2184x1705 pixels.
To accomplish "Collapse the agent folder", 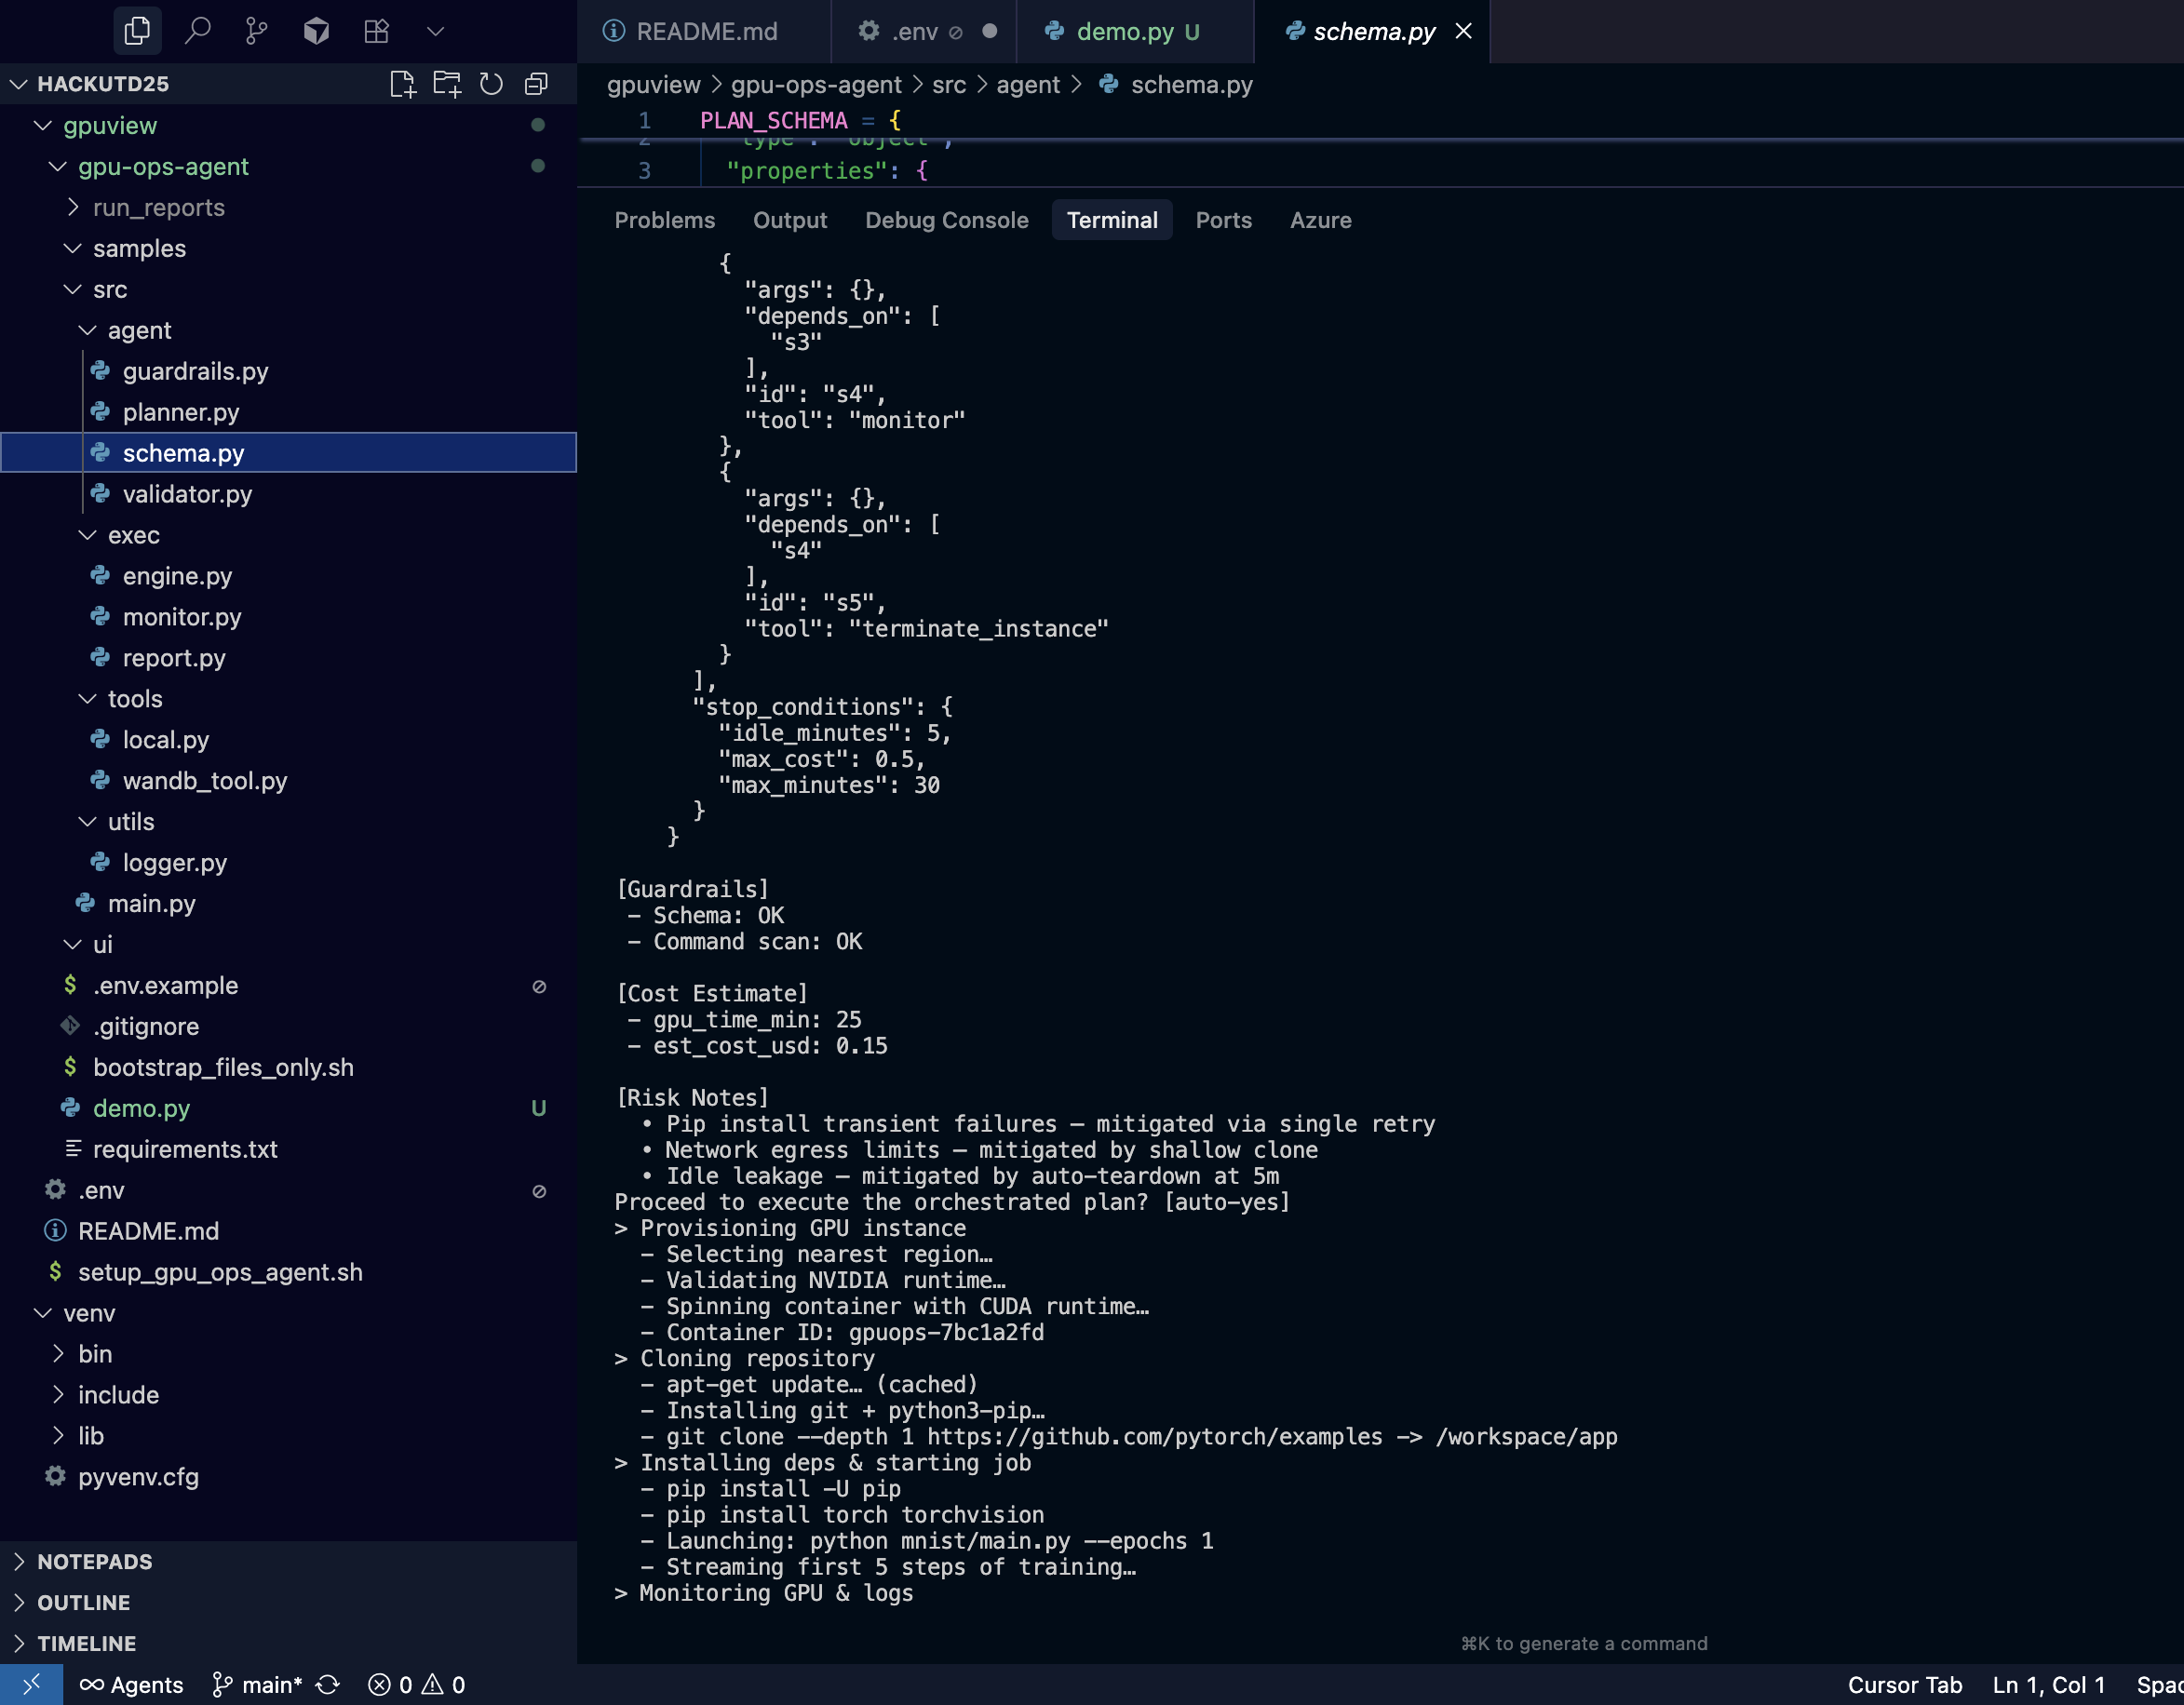I will coord(138,330).
